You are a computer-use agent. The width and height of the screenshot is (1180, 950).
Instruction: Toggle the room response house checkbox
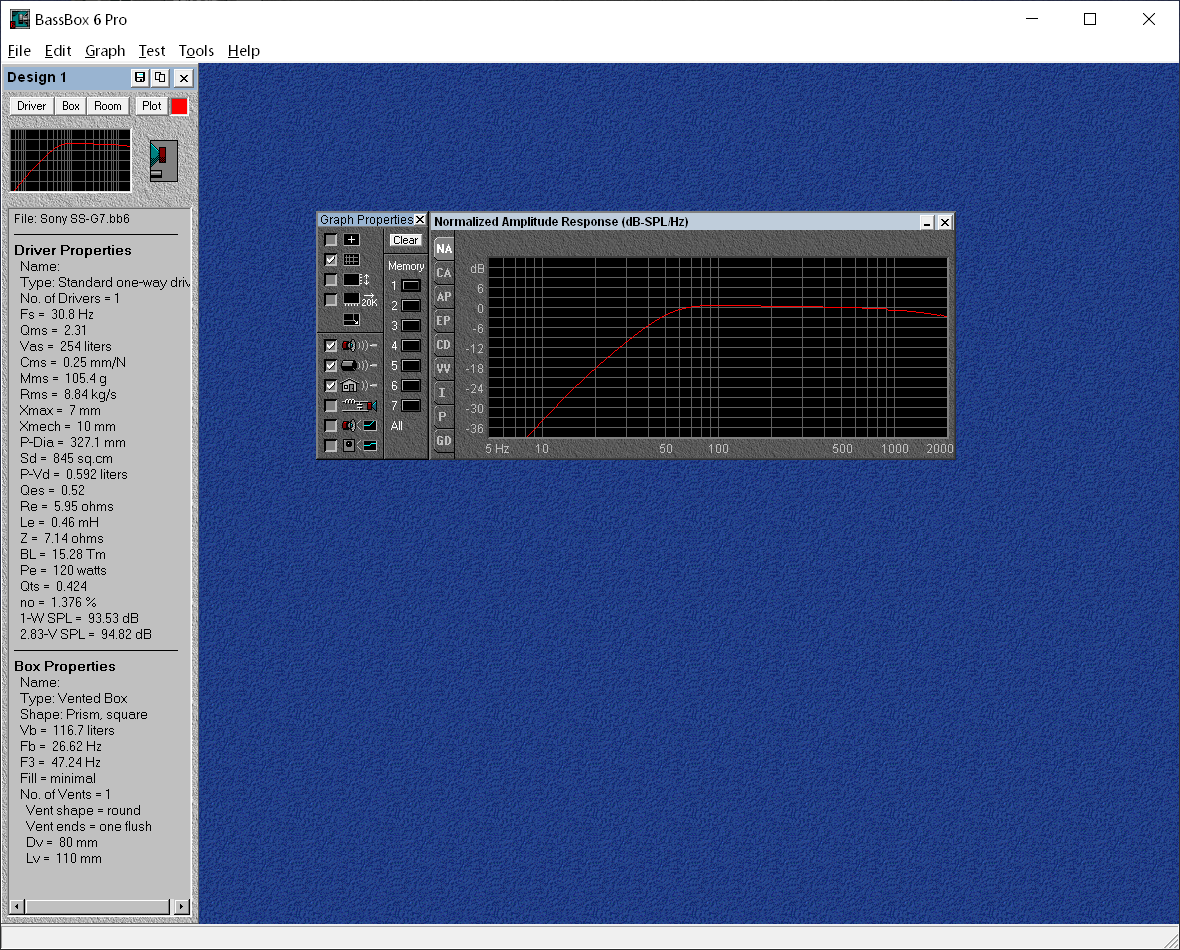click(330, 385)
